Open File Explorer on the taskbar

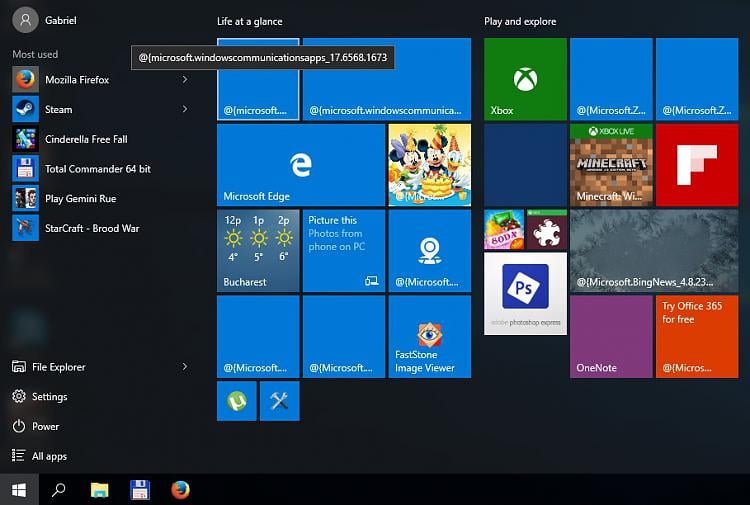(x=99, y=490)
